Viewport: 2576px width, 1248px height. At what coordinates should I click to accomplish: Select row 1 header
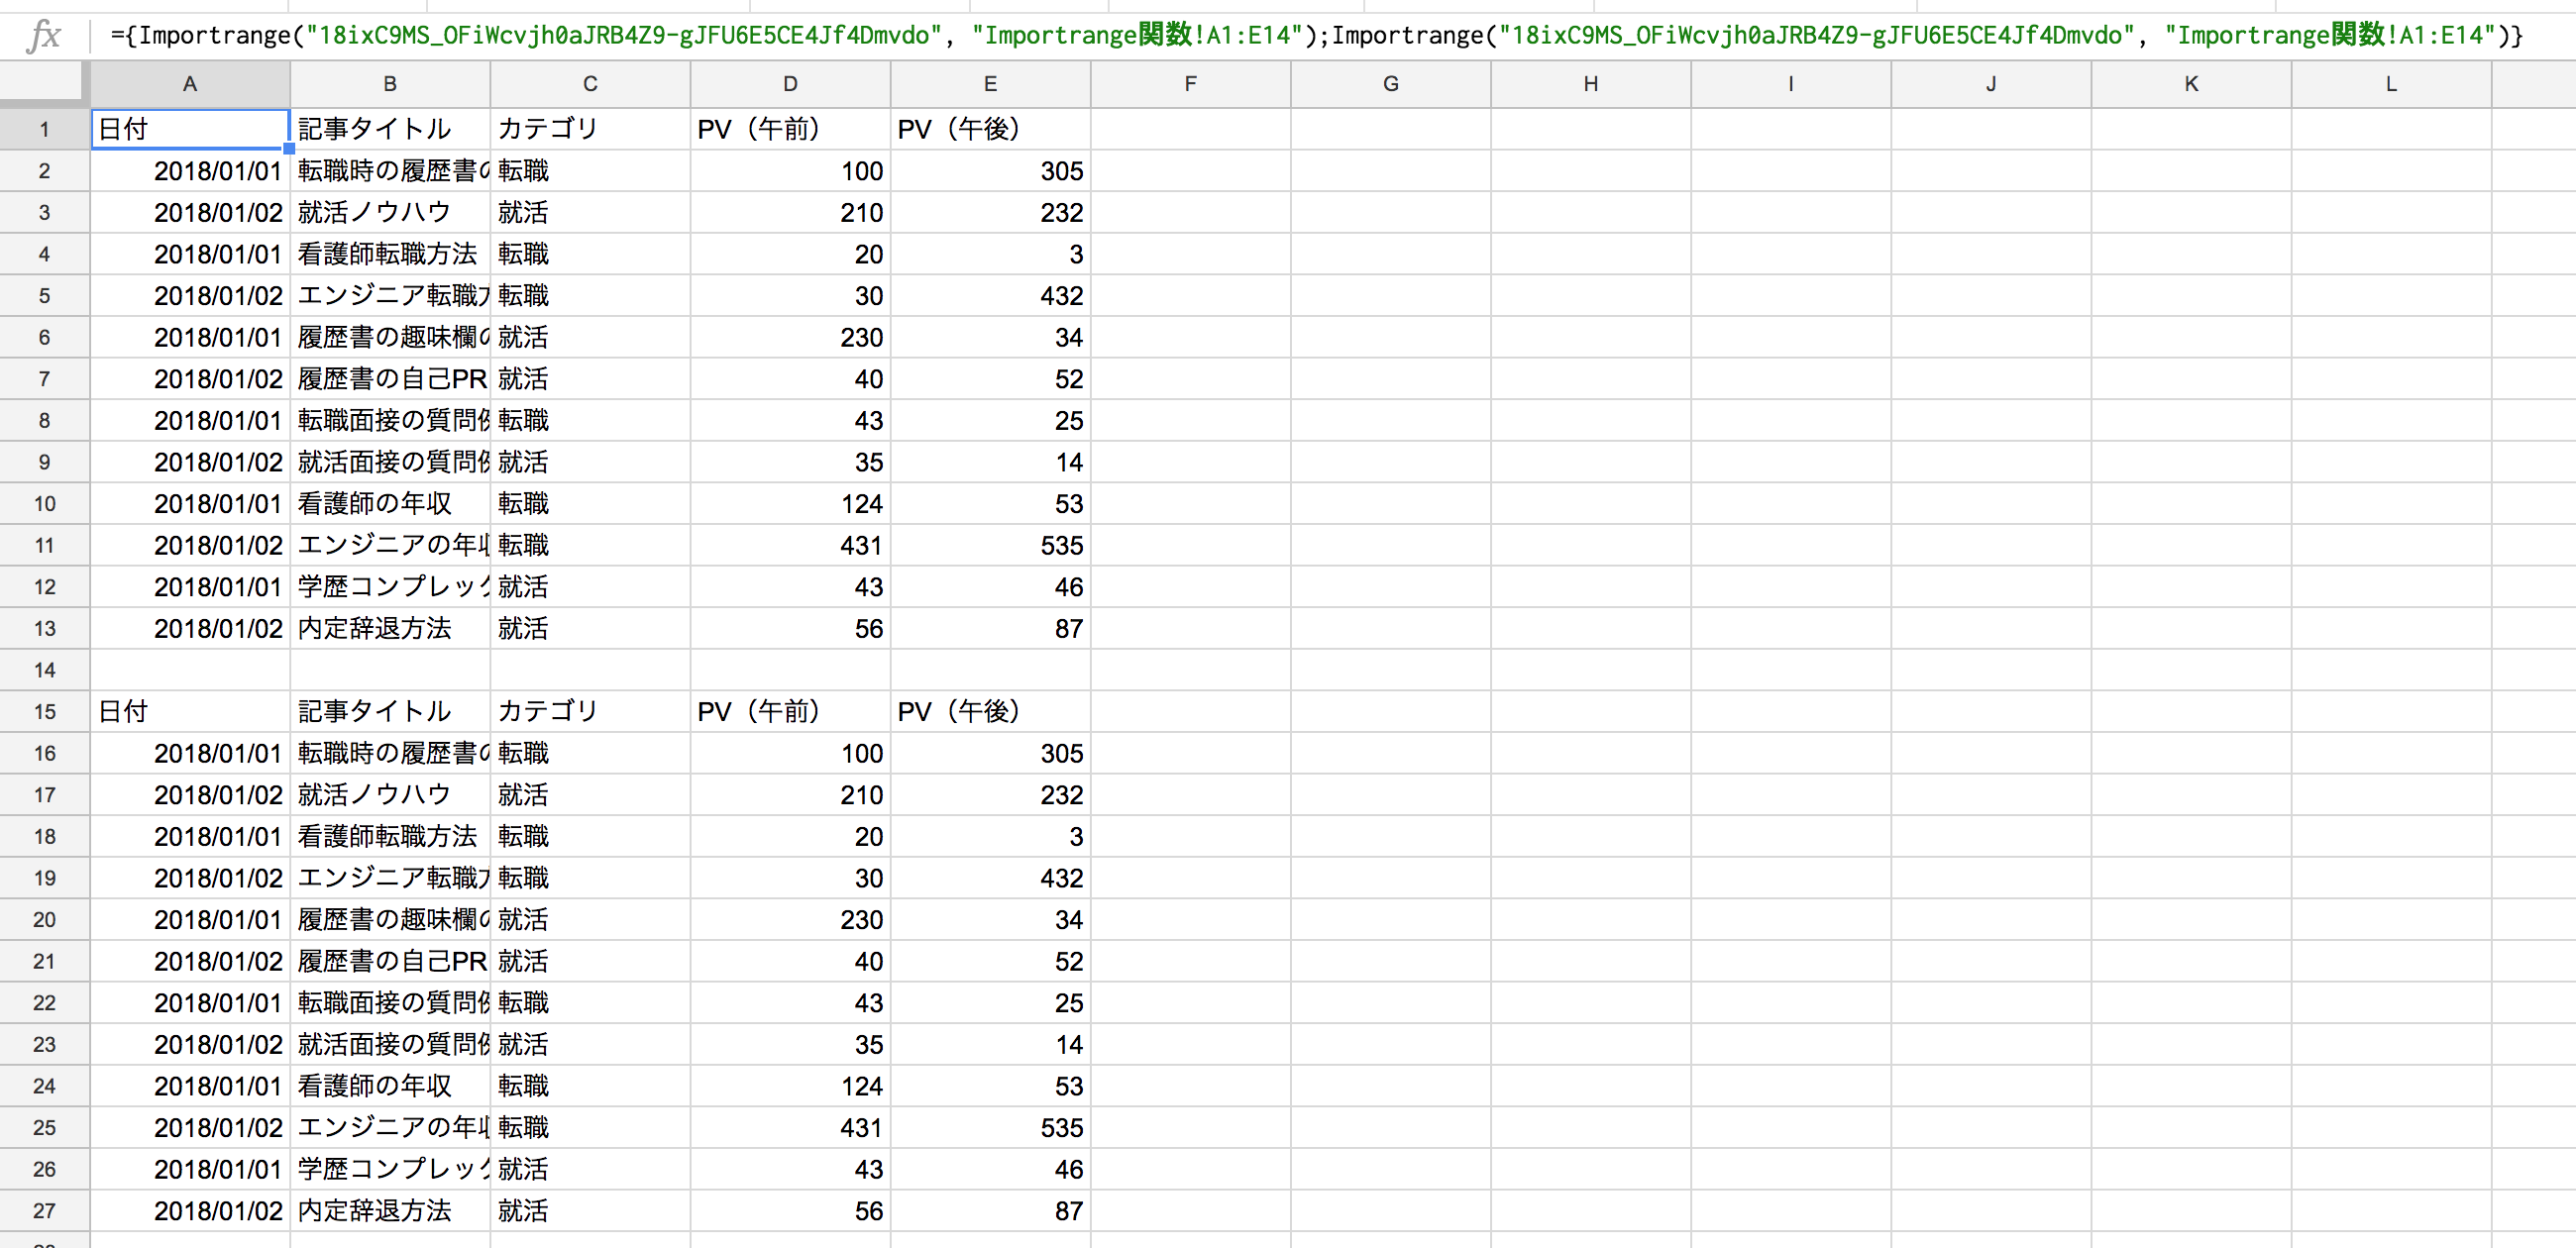[44, 129]
